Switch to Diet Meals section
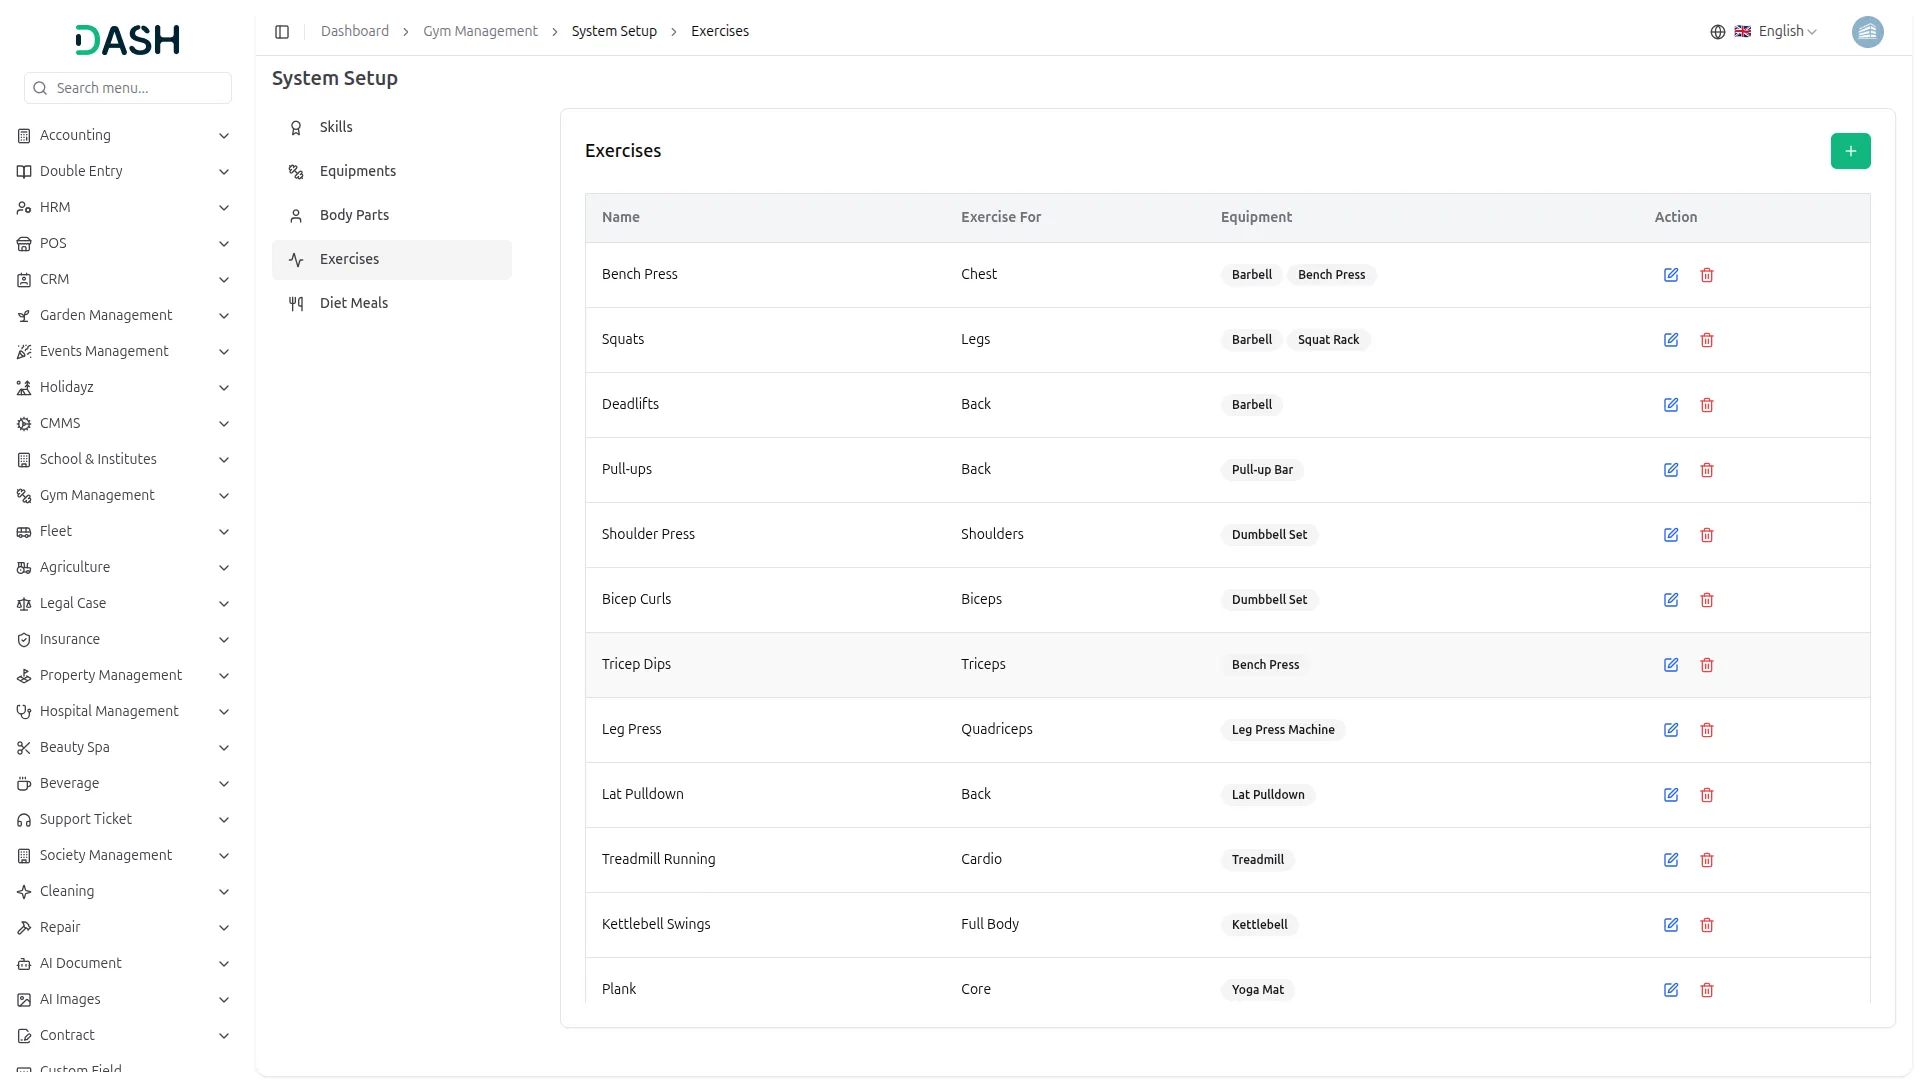The width and height of the screenshot is (1920, 1080). [353, 303]
